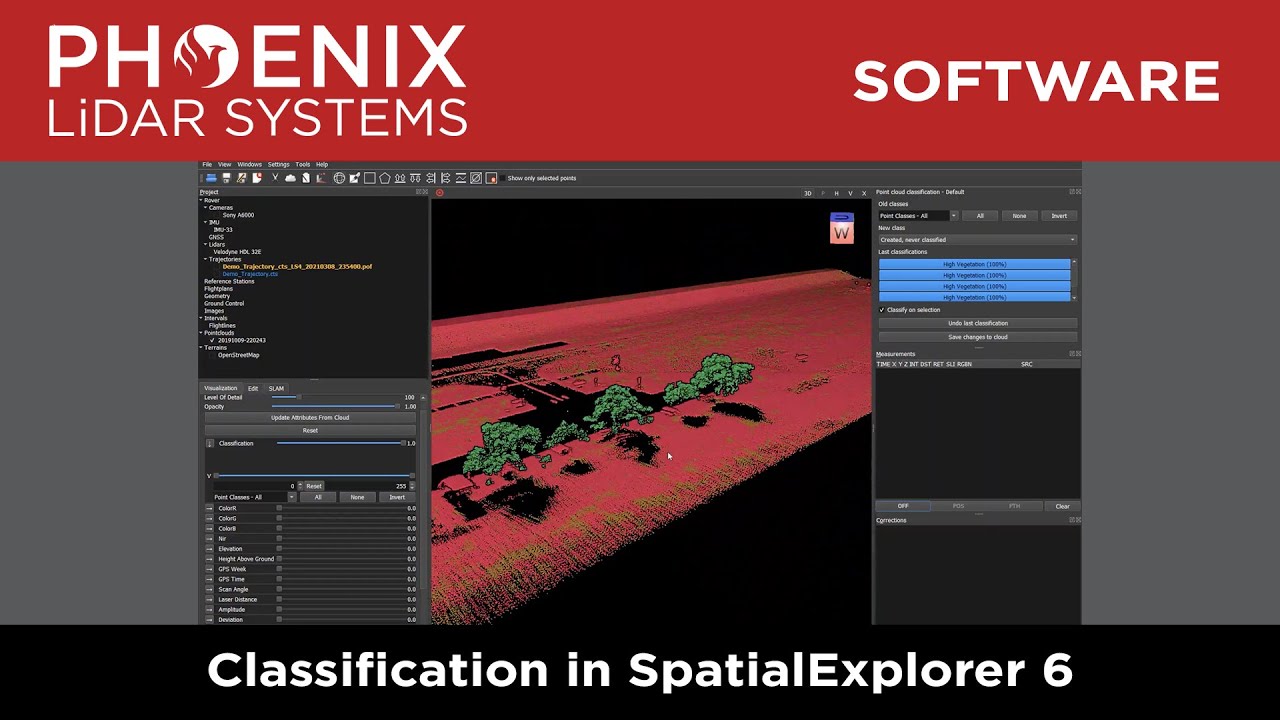Click the globe icon in toolbar
This screenshot has width=1280, height=720.
339,178
